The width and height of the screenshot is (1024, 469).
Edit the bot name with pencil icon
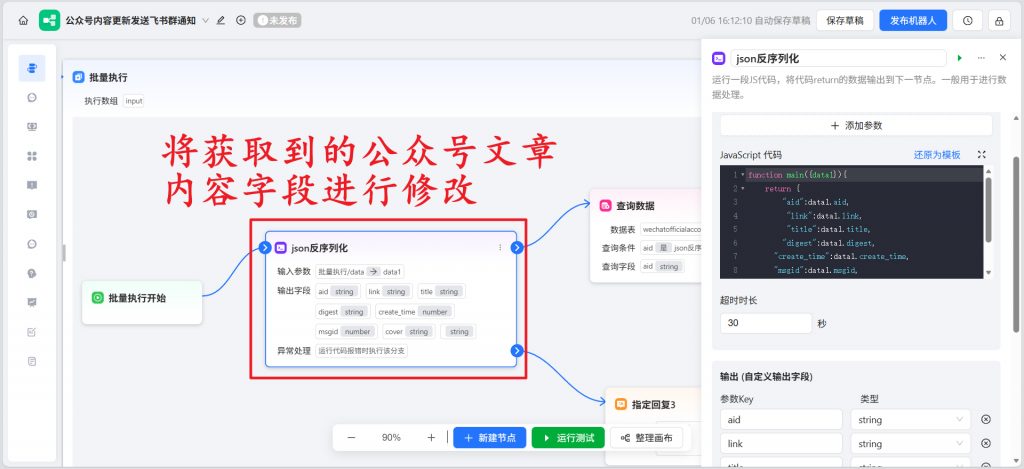tap(221, 20)
